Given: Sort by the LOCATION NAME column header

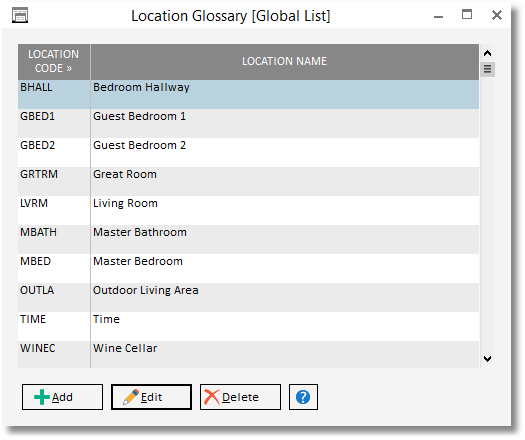Looking at the screenshot, I should coord(285,62).
